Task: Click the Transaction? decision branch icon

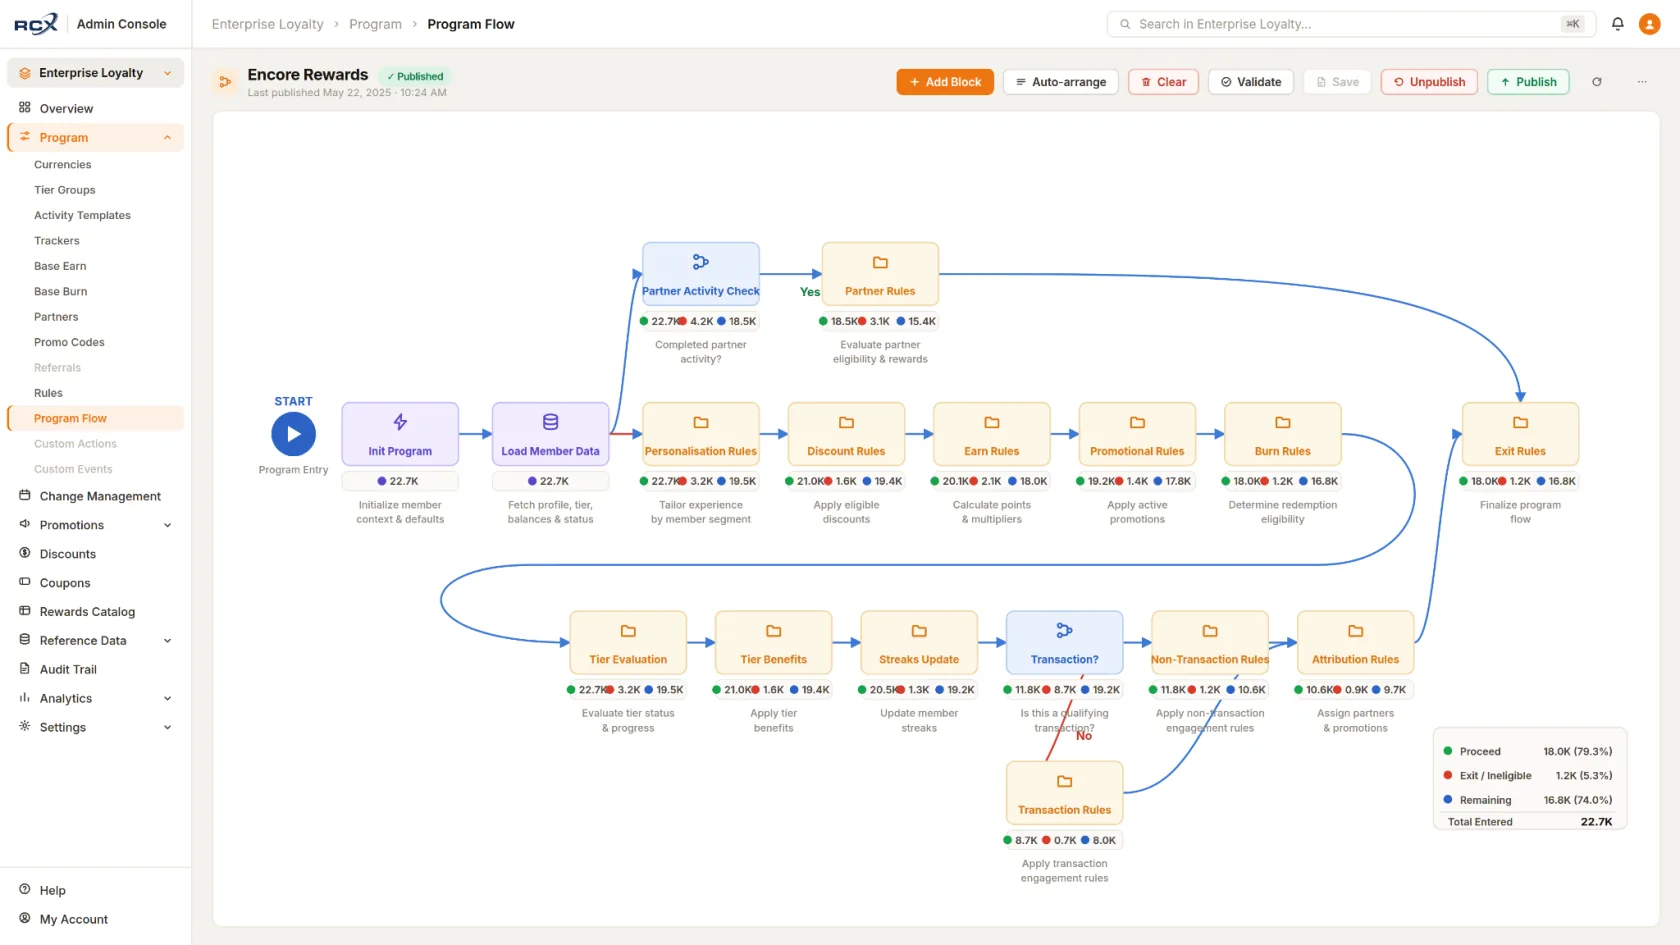Action: click(x=1064, y=631)
